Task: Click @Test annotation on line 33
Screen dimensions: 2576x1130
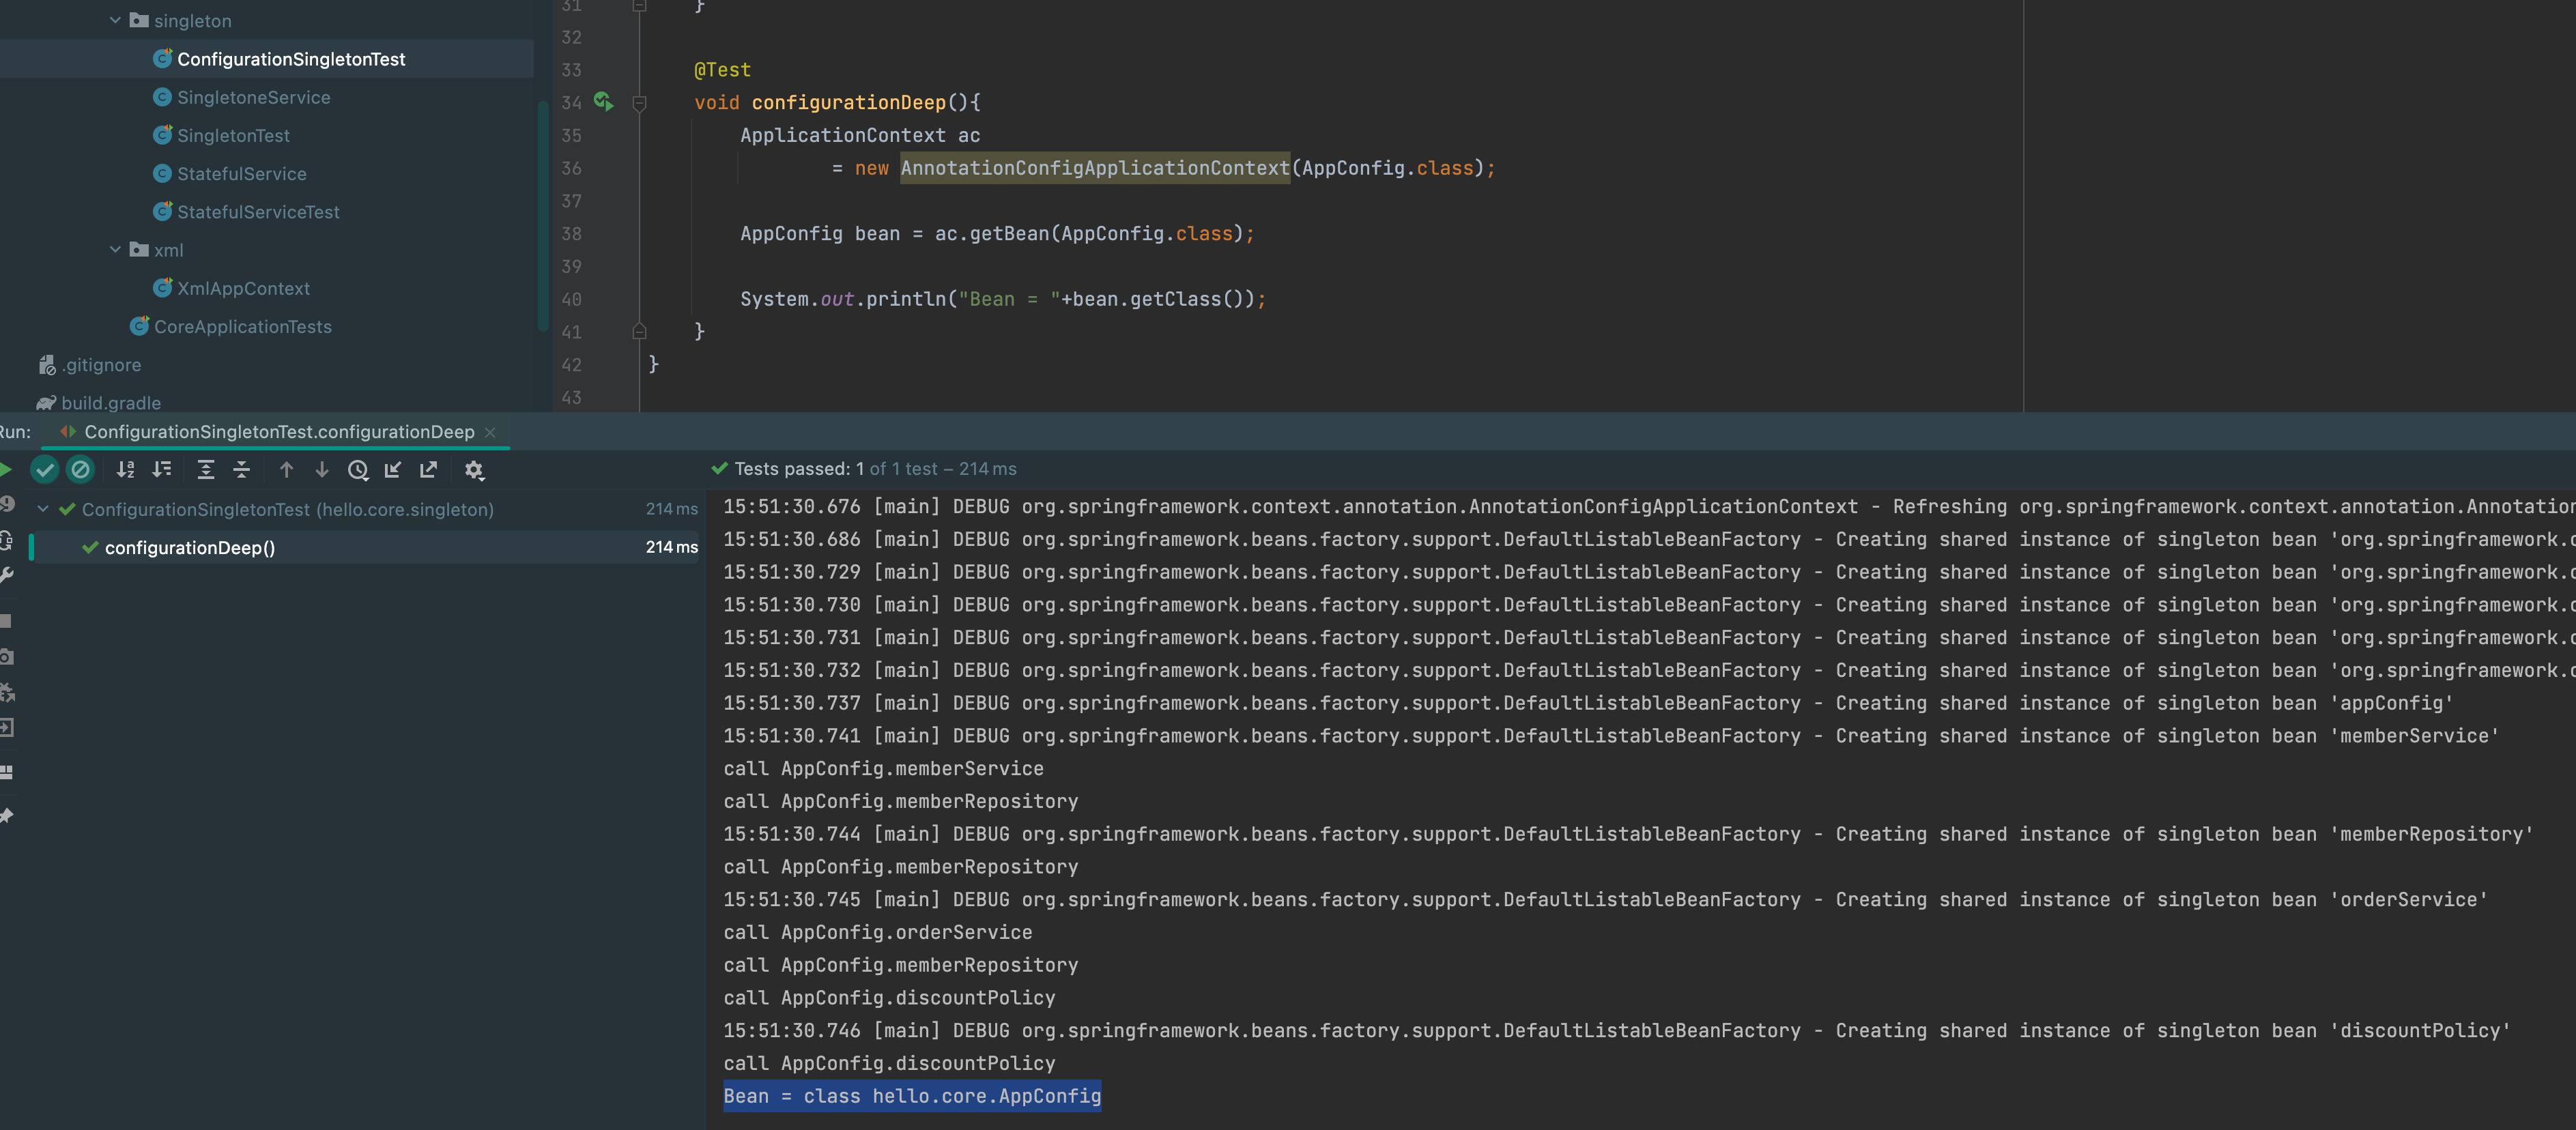Action: pos(722,70)
